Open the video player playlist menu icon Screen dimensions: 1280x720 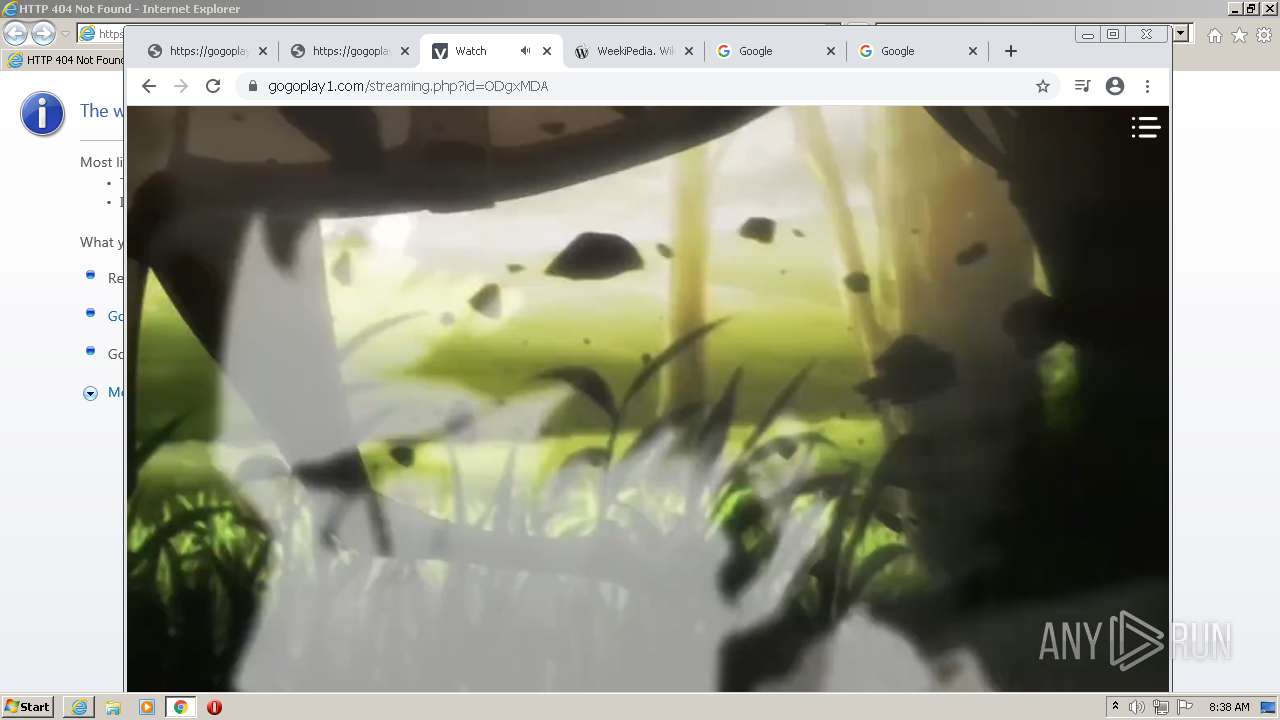(1145, 127)
